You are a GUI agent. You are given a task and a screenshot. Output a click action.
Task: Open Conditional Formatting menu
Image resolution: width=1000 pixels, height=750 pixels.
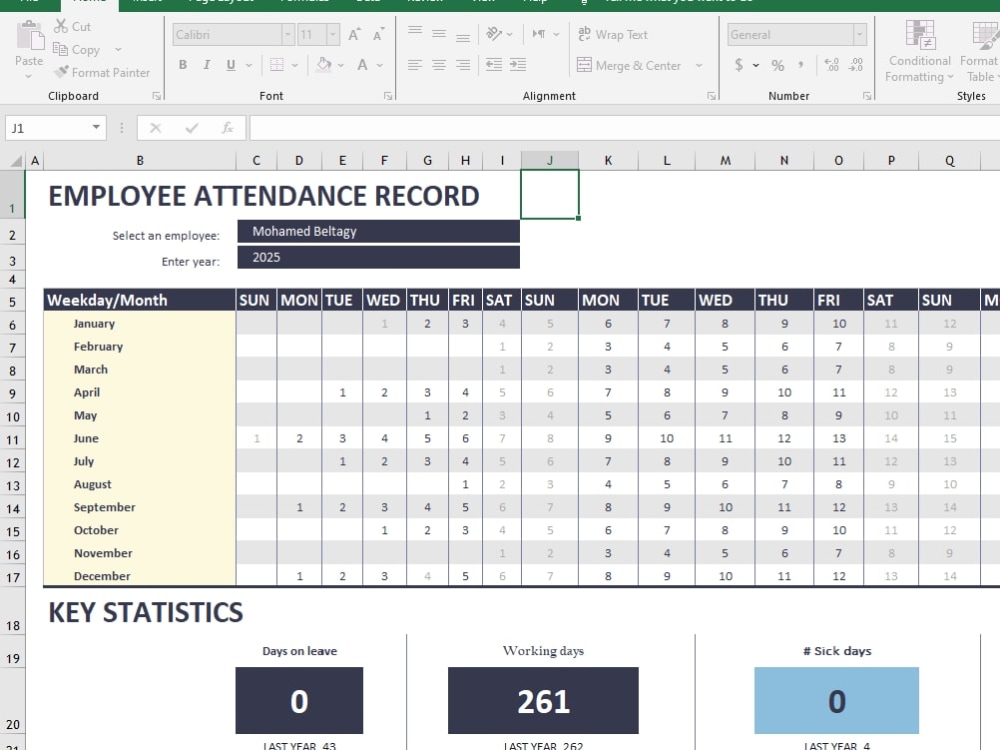(x=919, y=51)
